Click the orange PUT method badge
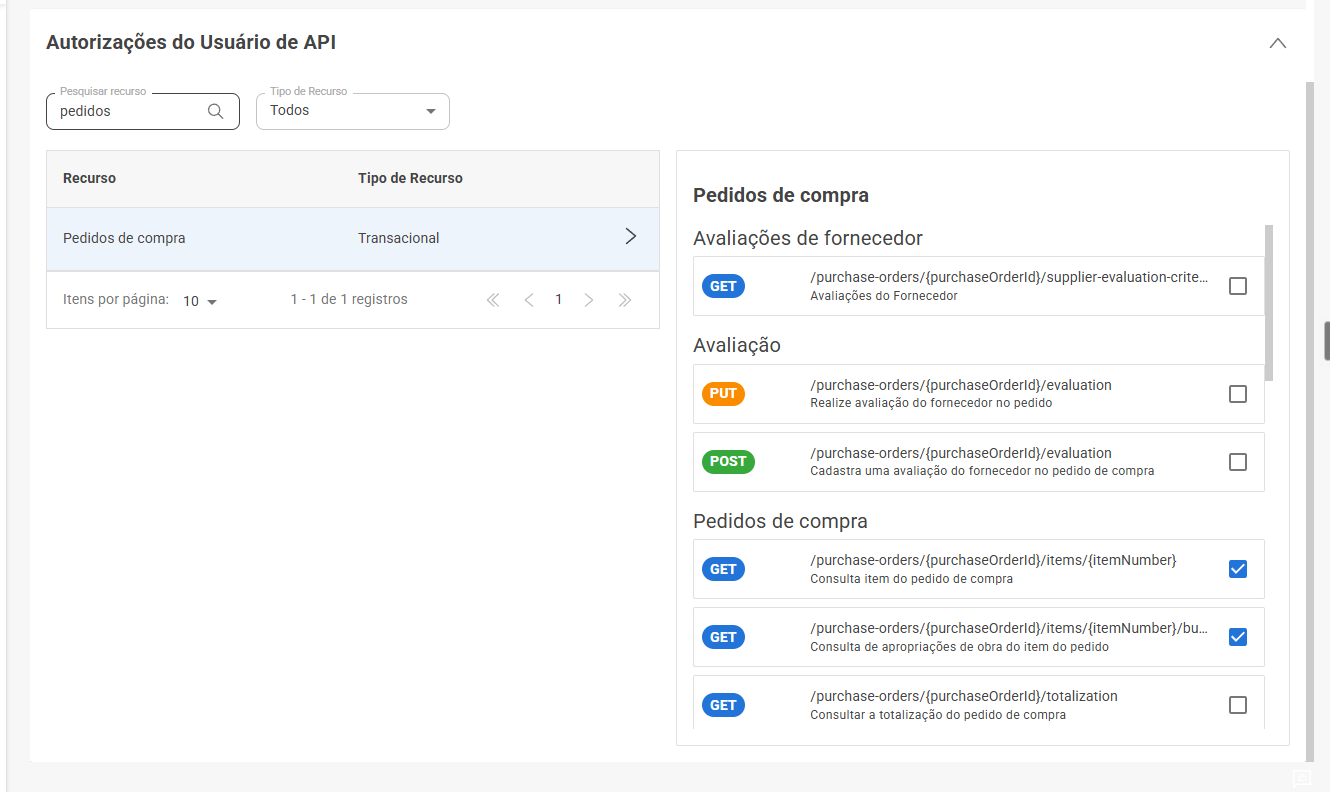The width and height of the screenshot is (1330, 792). 723,394
